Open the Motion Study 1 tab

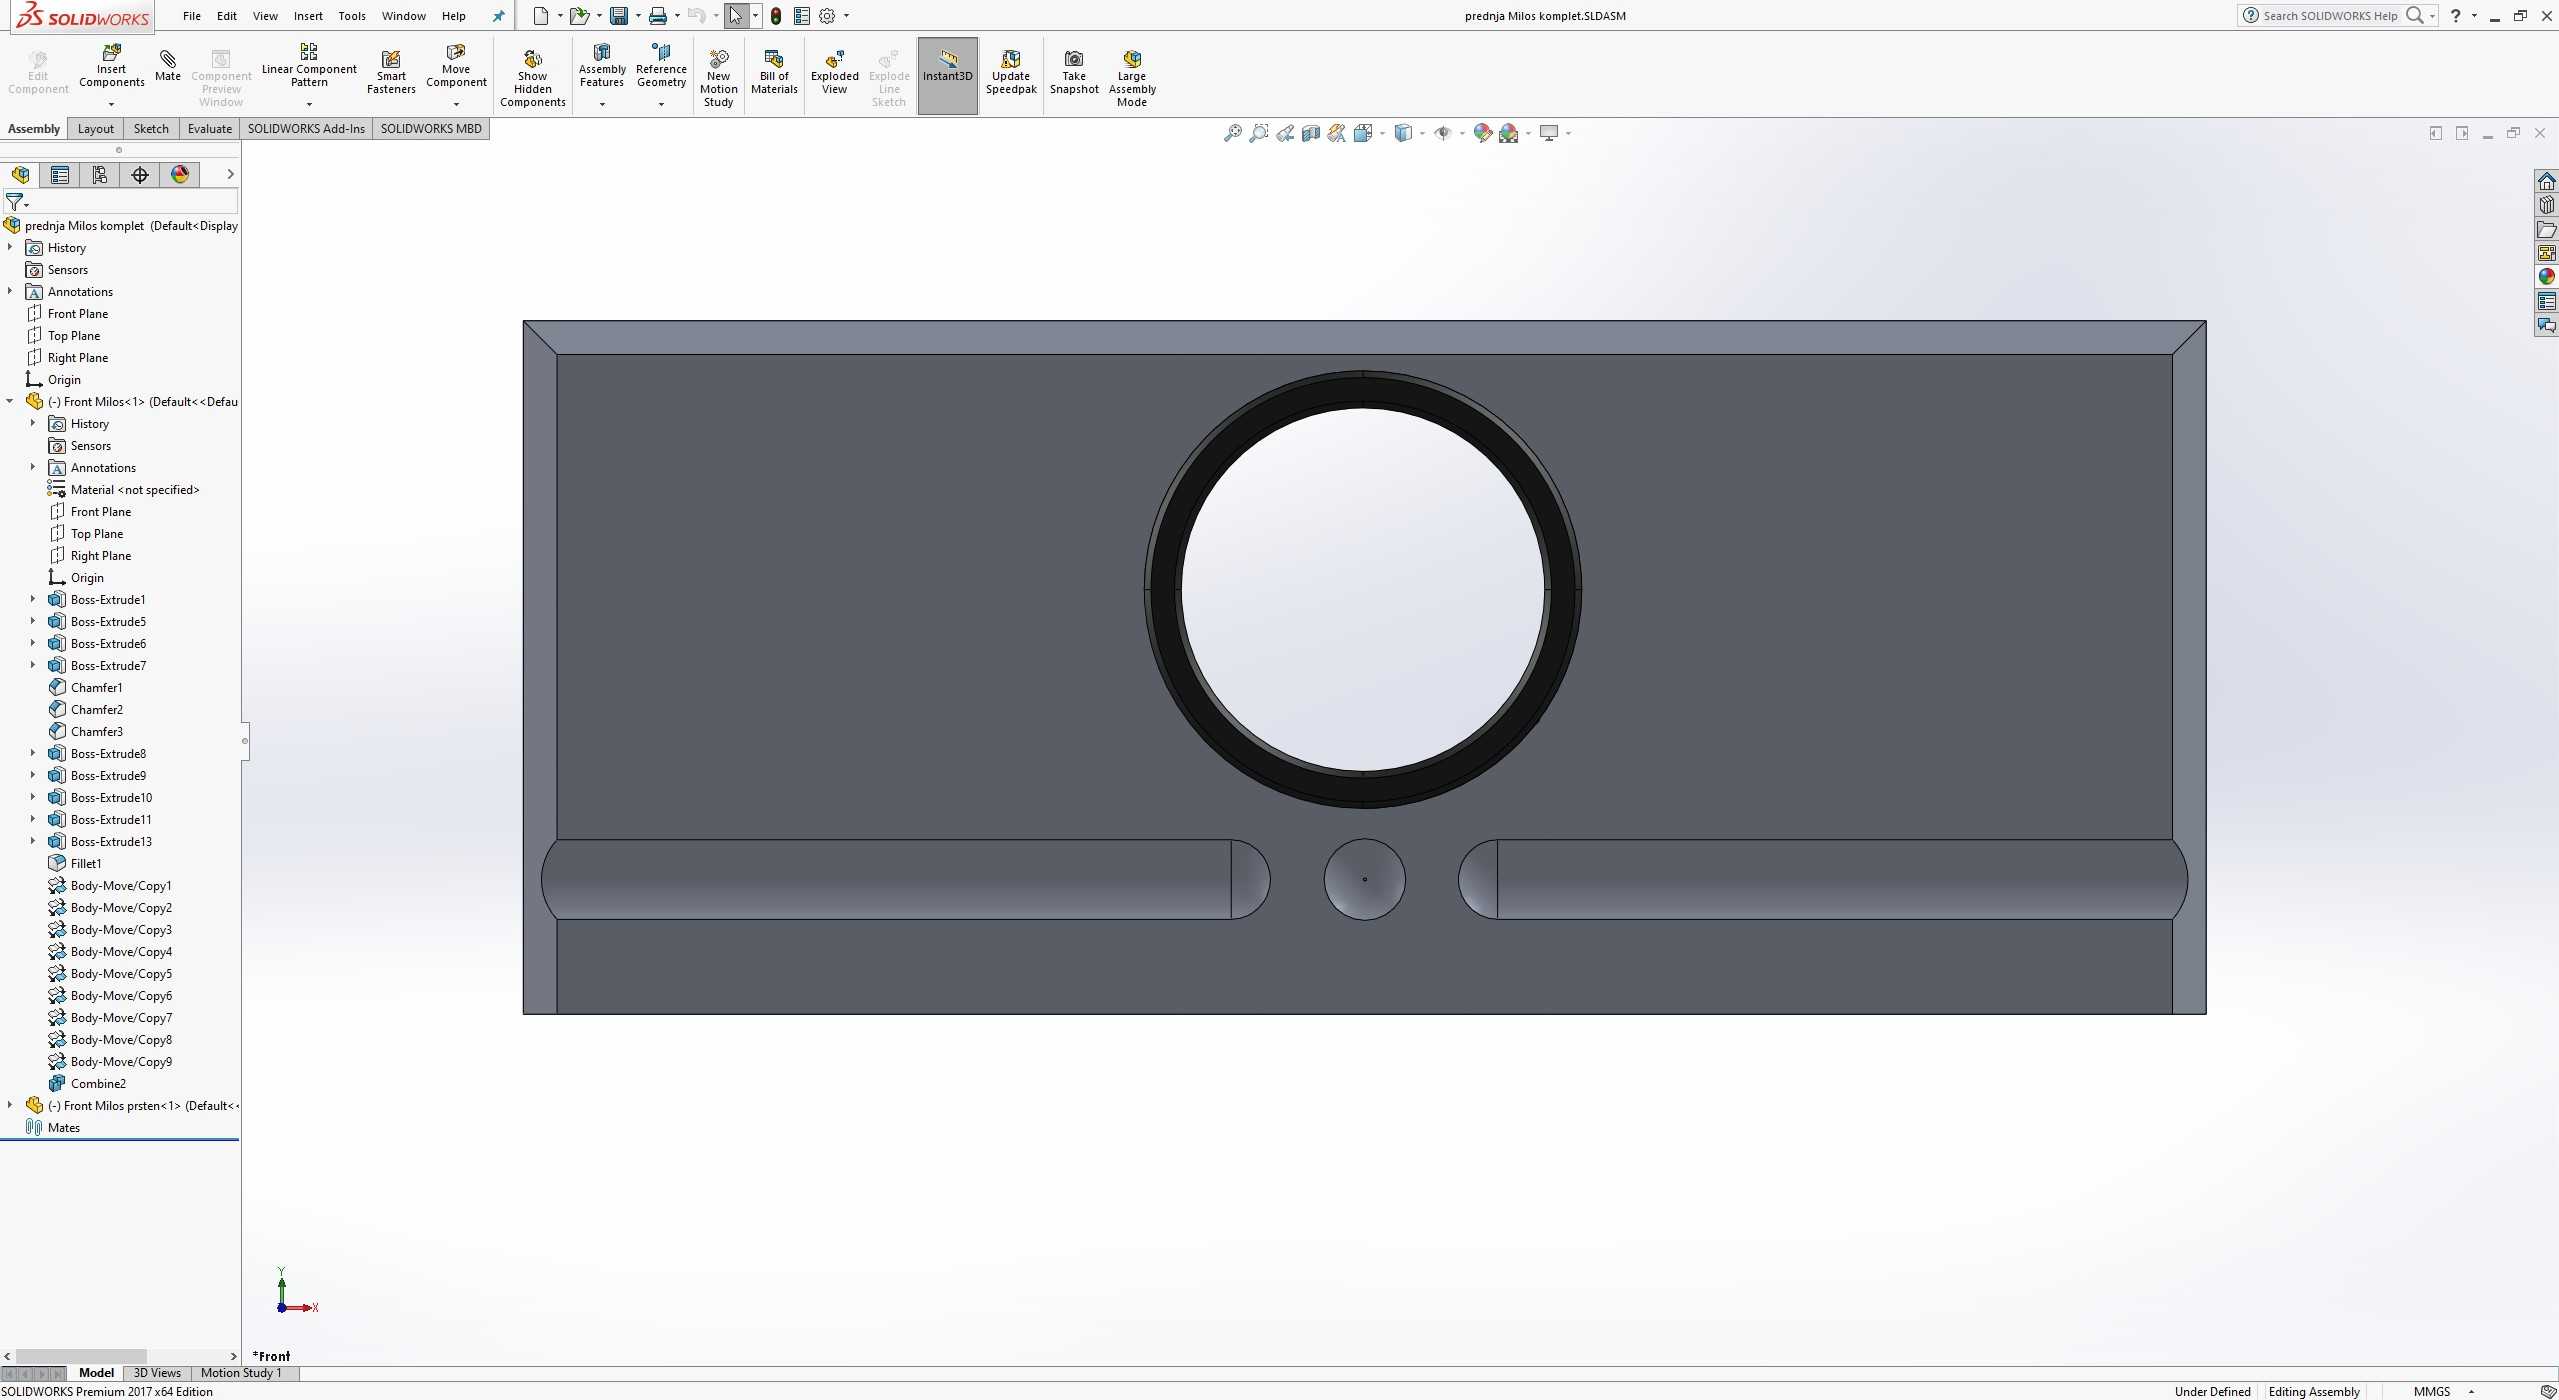point(241,1373)
